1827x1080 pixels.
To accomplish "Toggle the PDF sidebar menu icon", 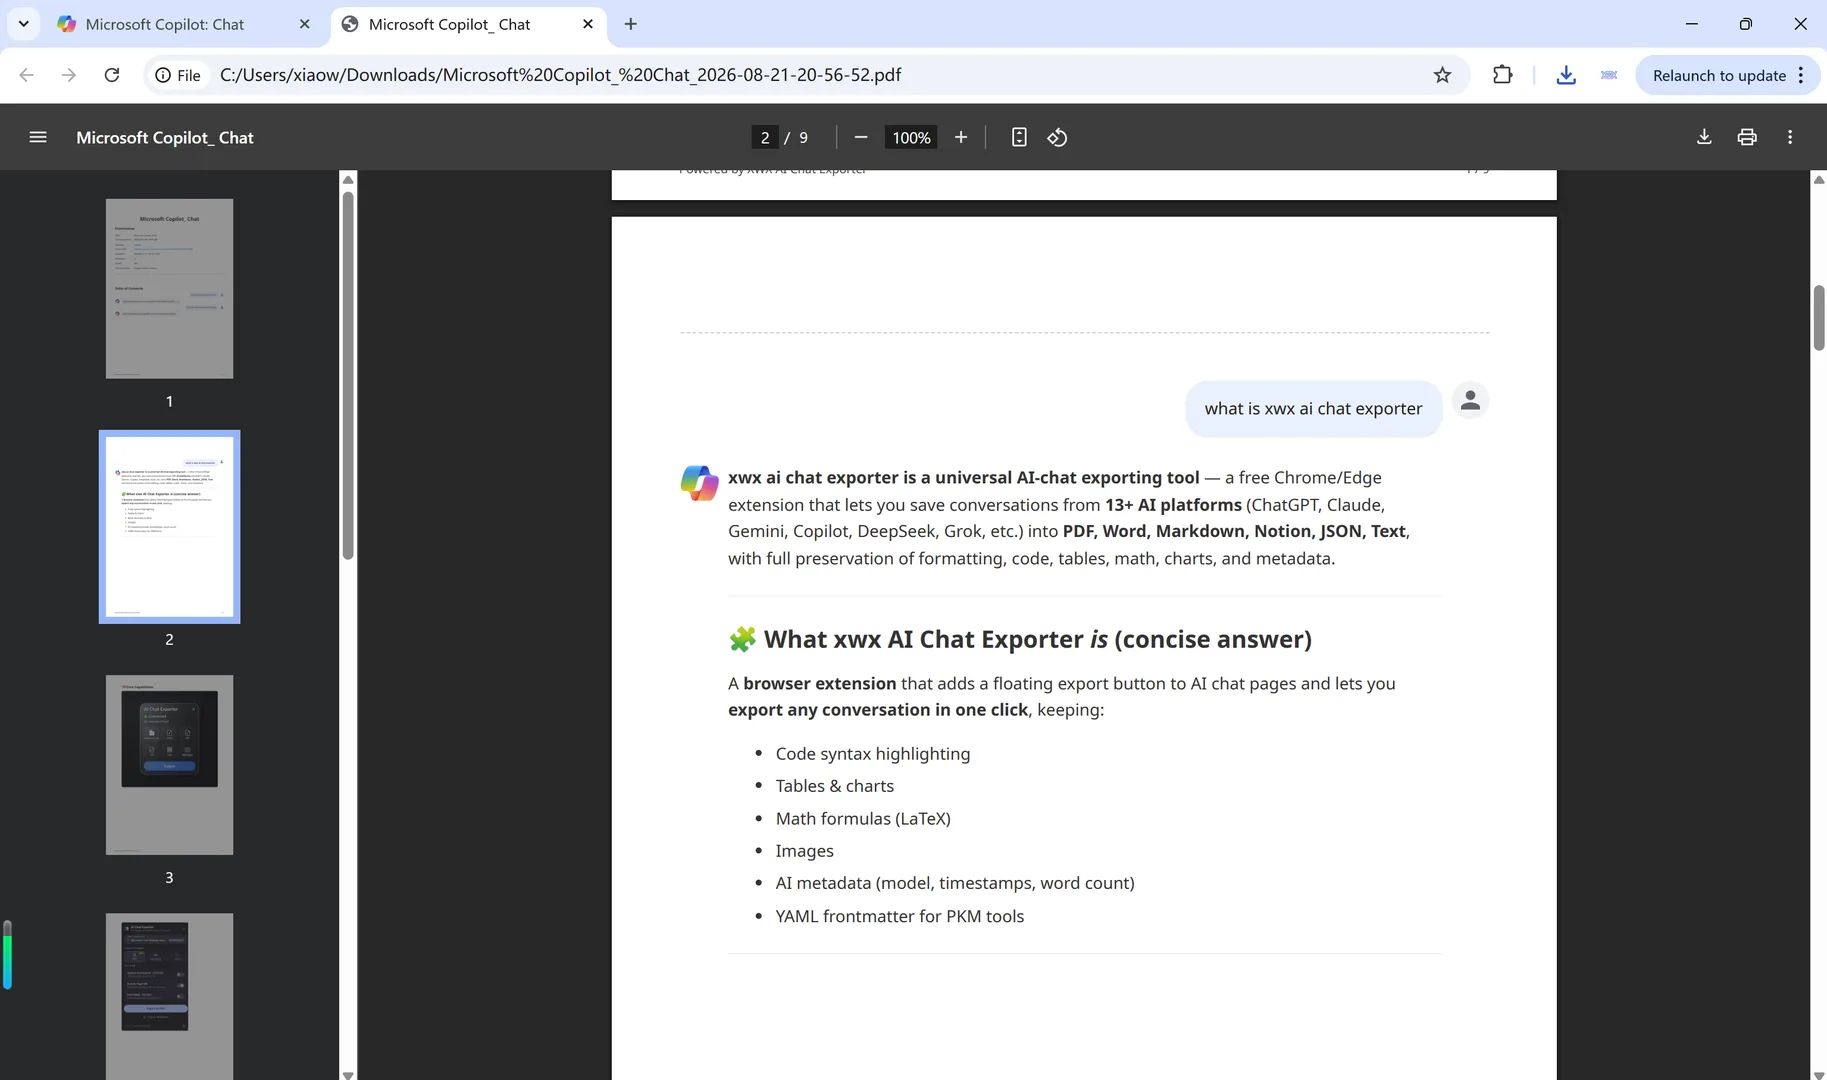I will [x=38, y=137].
